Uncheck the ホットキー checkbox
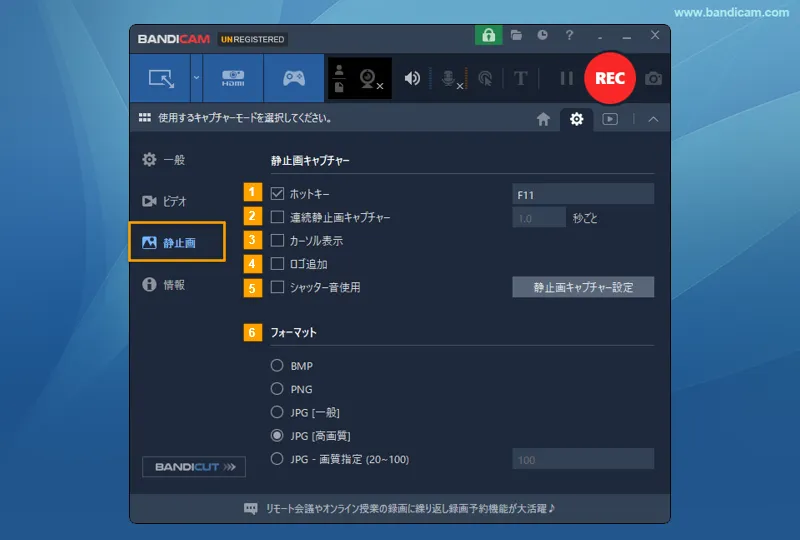Image resolution: width=800 pixels, height=540 pixels. 277,193
